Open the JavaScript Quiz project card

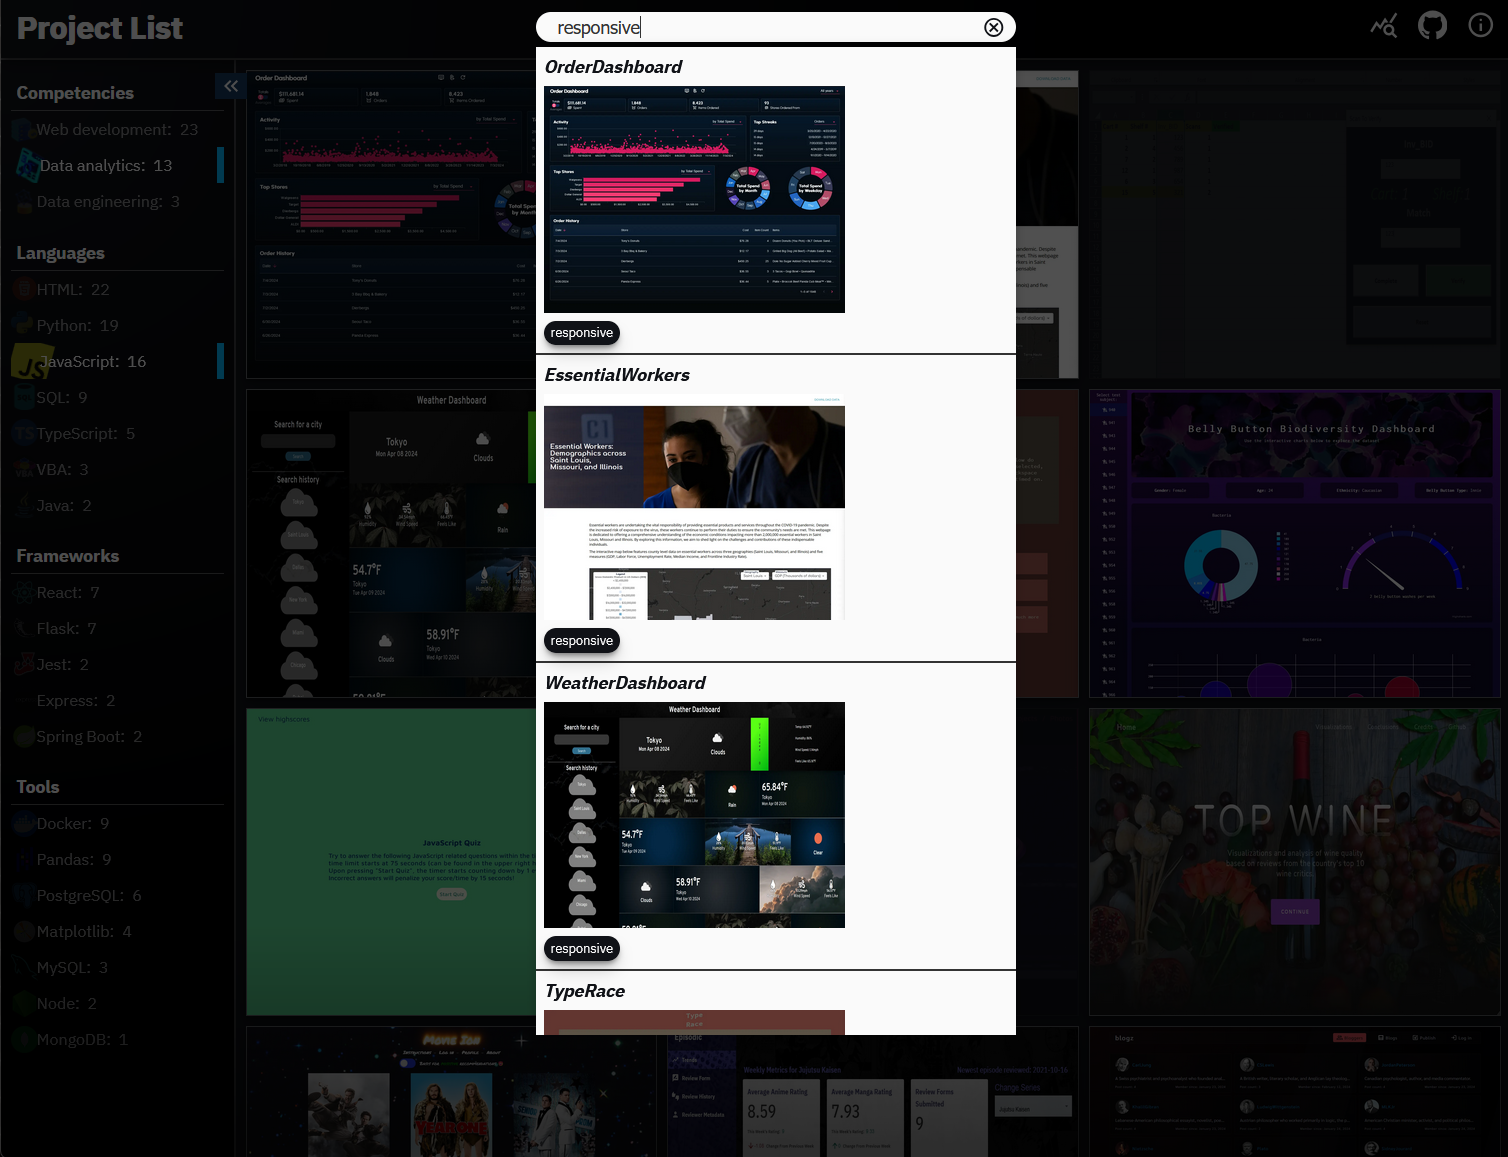[391, 862]
